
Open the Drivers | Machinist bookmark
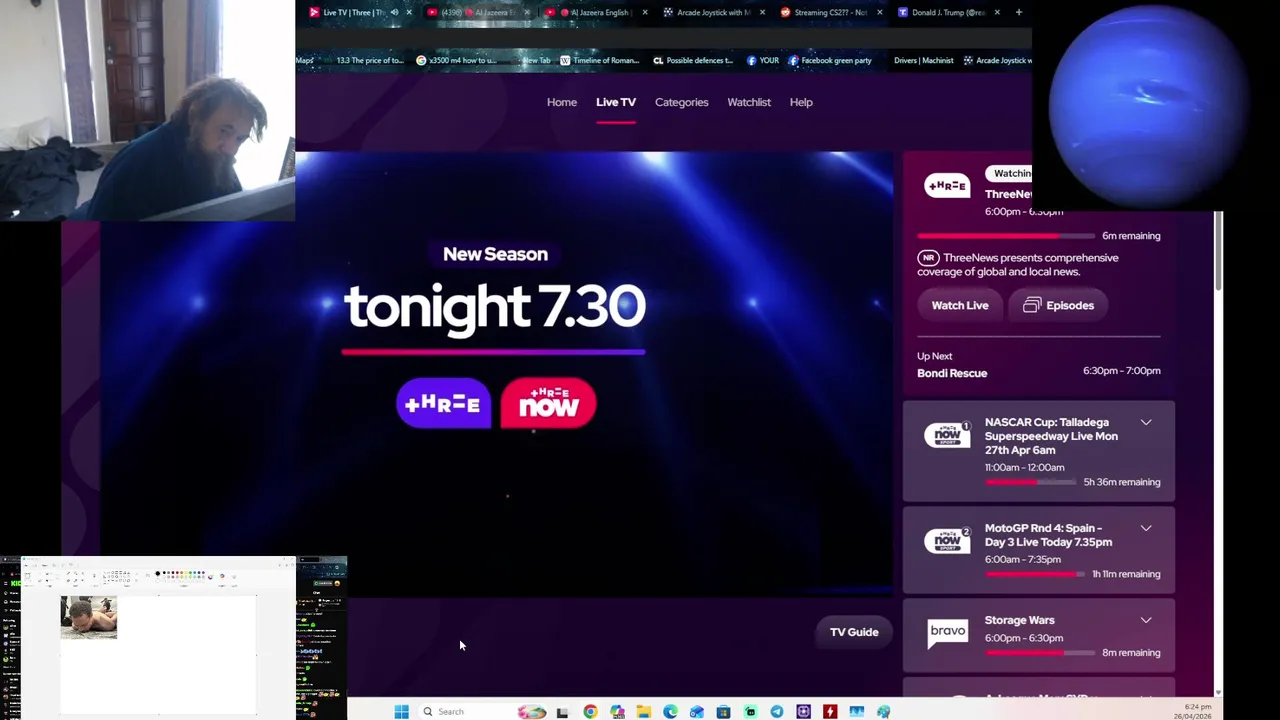(x=923, y=60)
